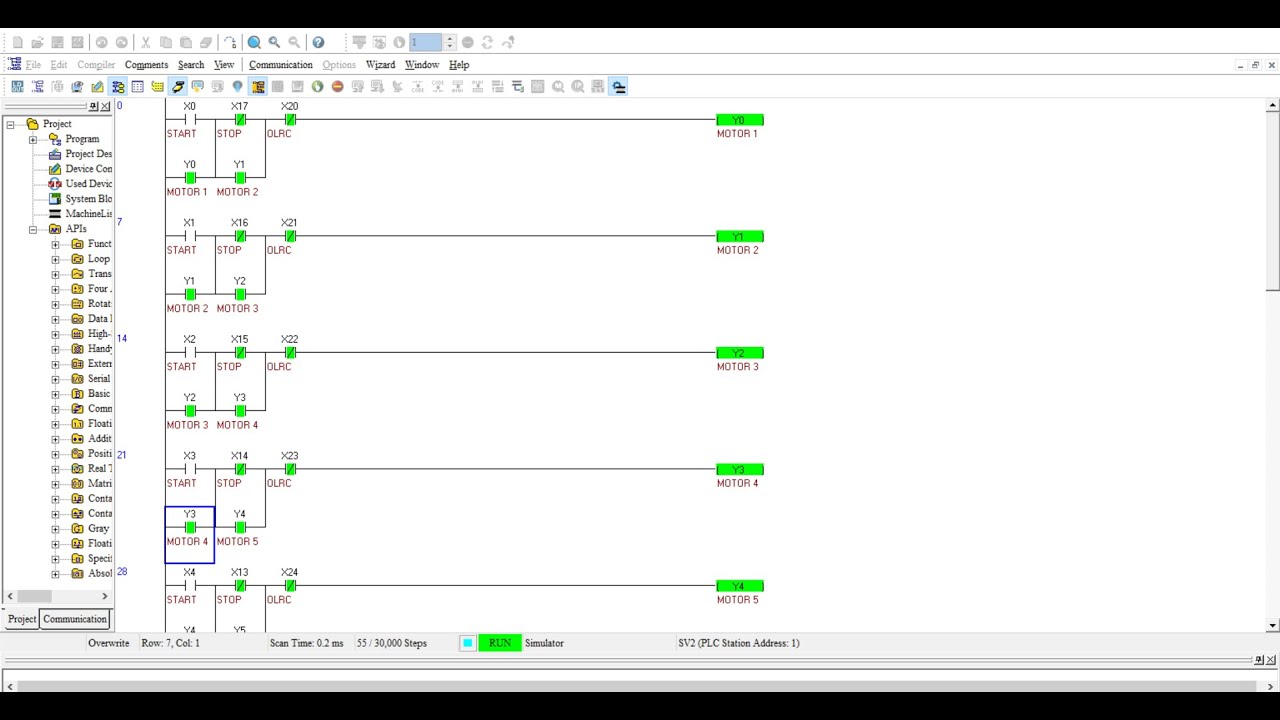Click the scroll down arrow of ladder editor
Screen dimensions: 1280x720
point(1272,626)
